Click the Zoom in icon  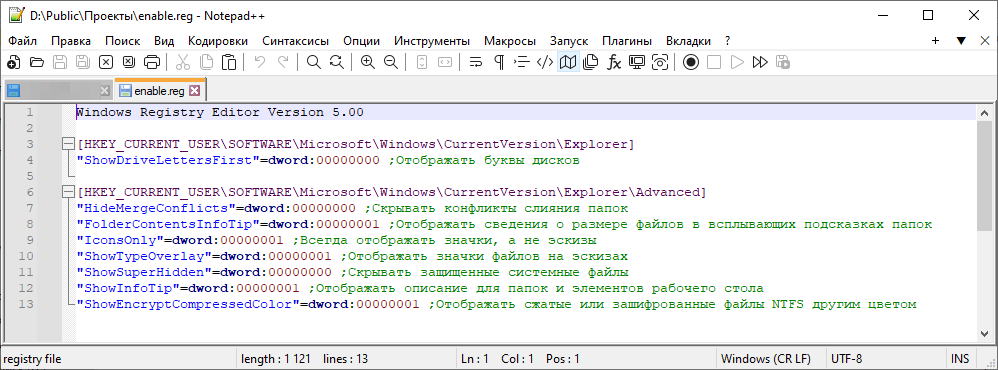tap(367, 62)
